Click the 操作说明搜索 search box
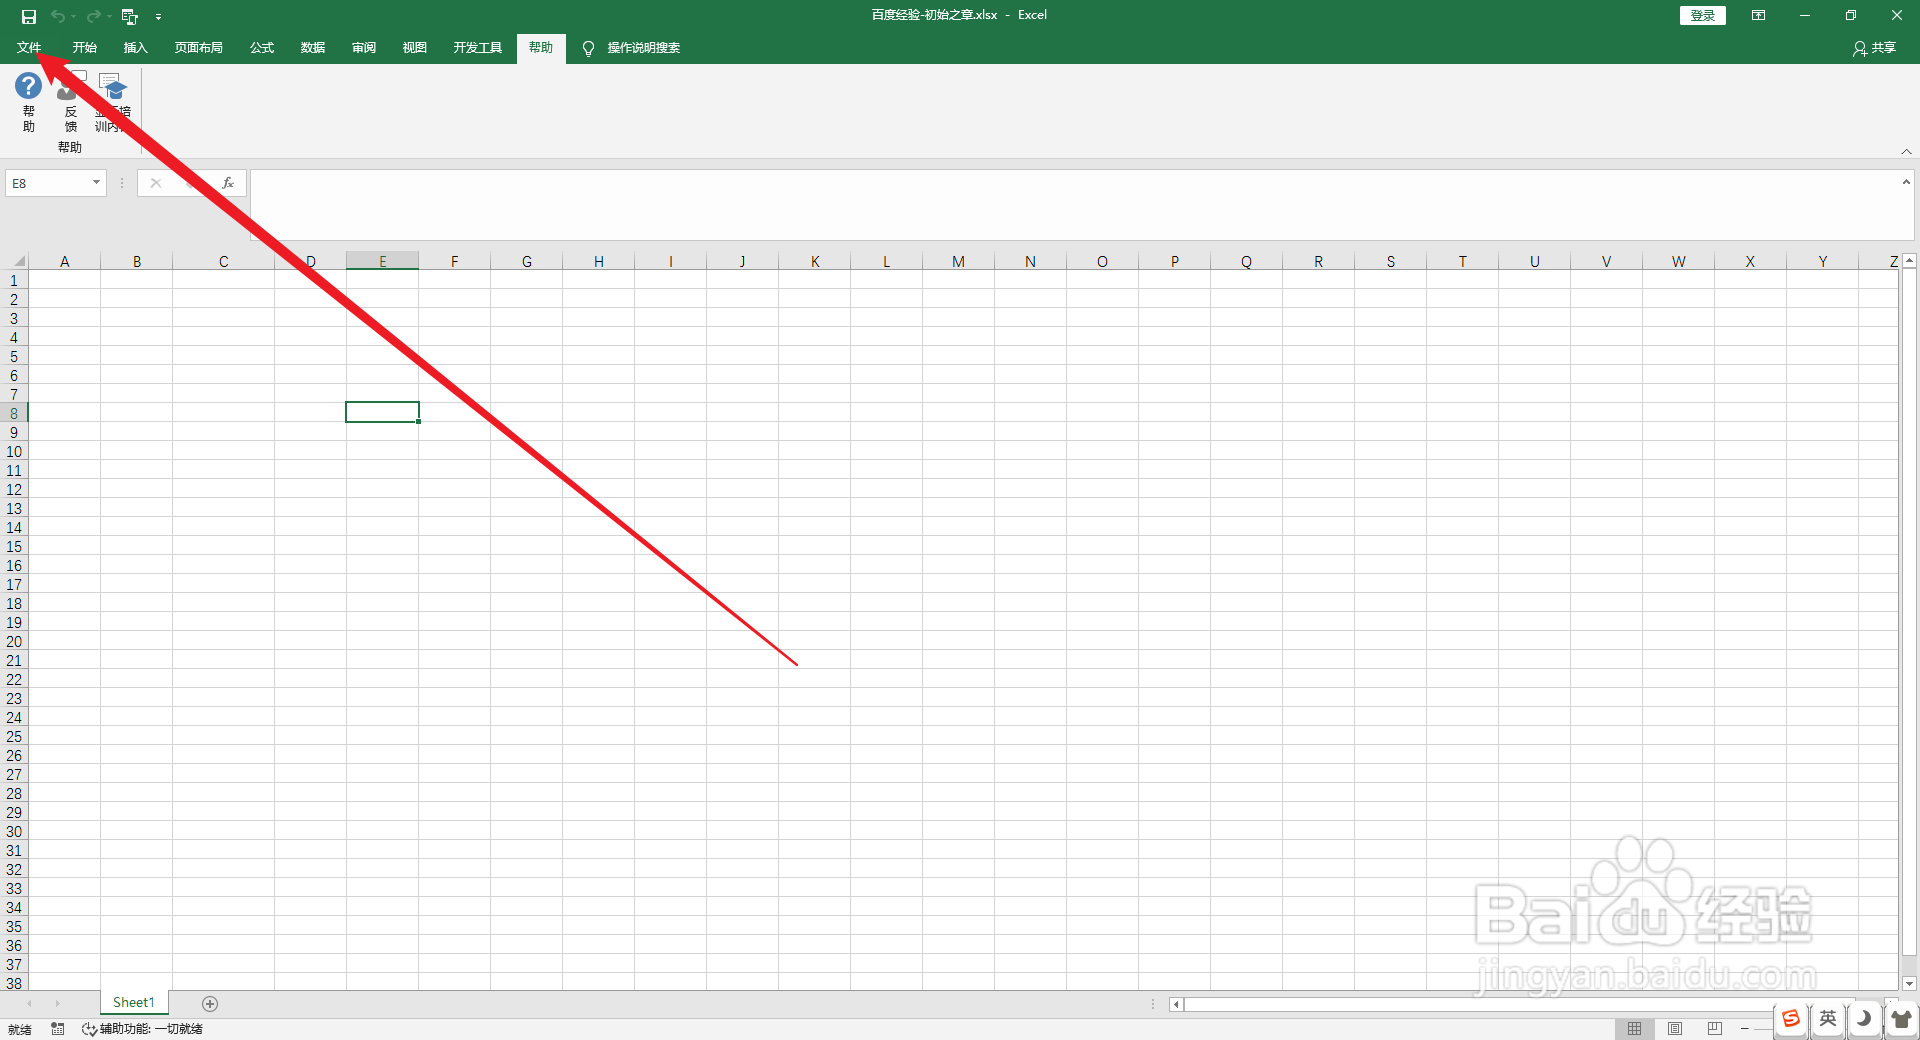This screenshot has height=1040, width=1920. (x=644, y=48)
